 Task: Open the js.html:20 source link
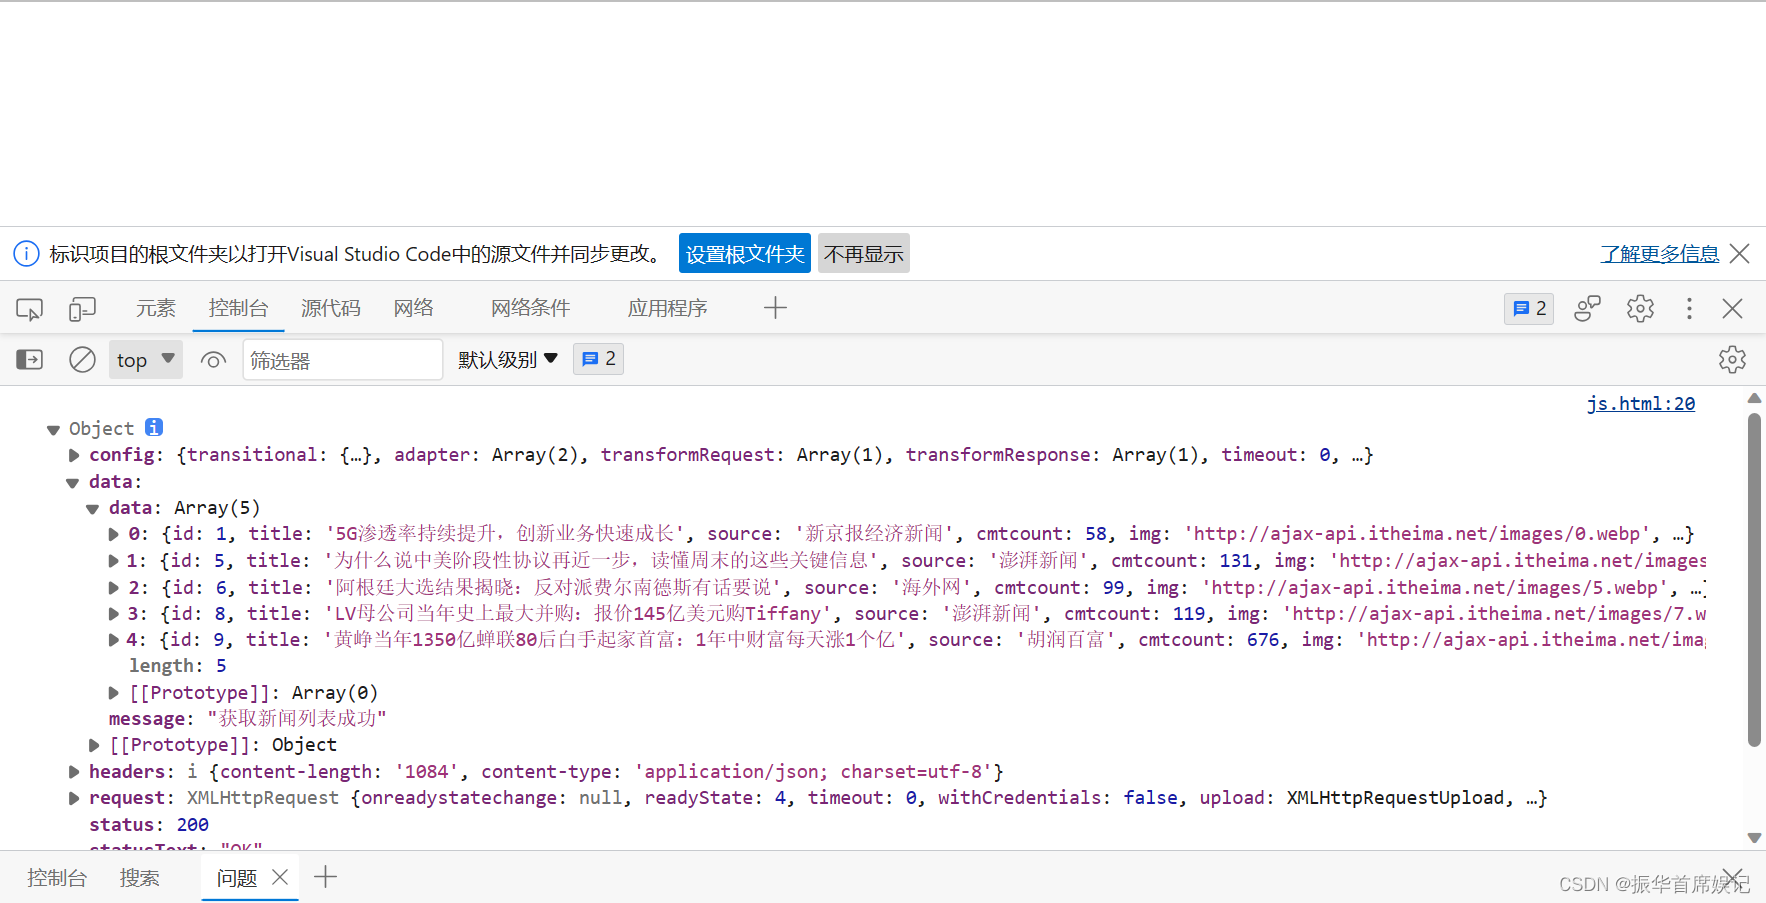1641,403
